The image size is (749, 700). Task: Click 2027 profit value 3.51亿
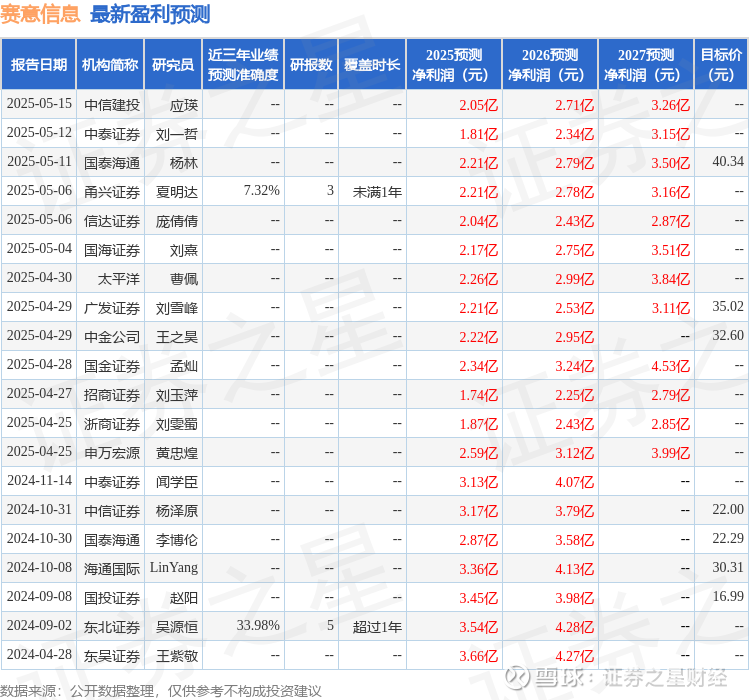coord(671,250)
